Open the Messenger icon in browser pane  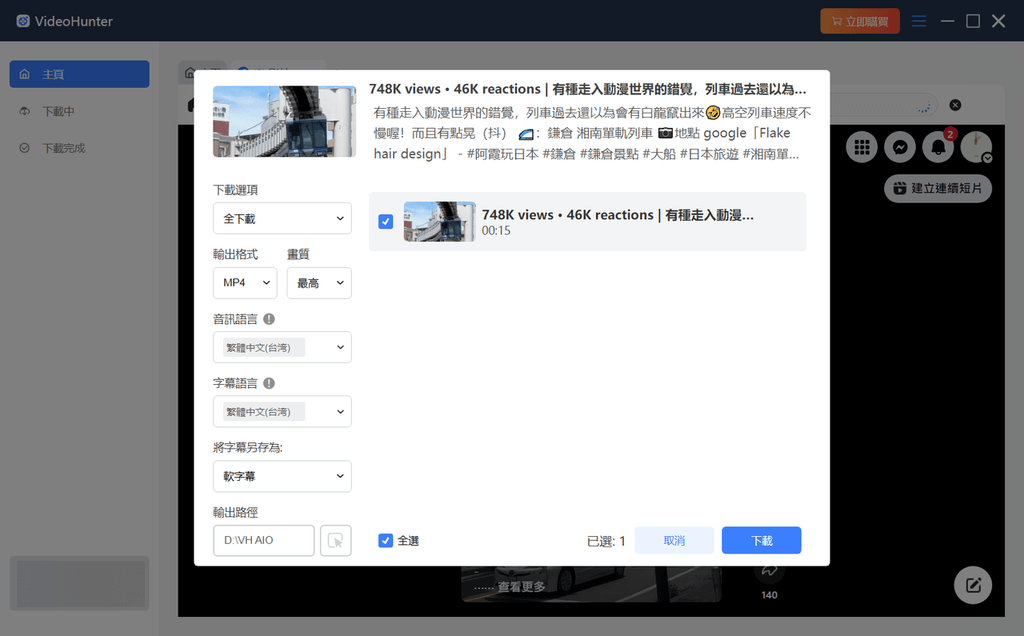point(900,148)
